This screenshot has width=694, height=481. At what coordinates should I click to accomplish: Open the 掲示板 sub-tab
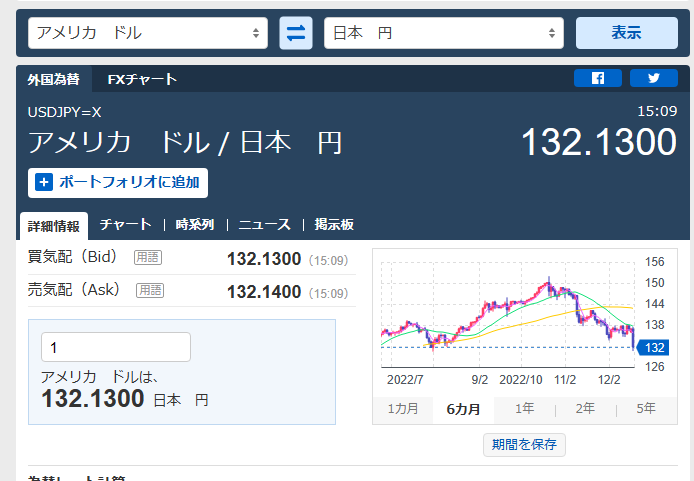334,225
